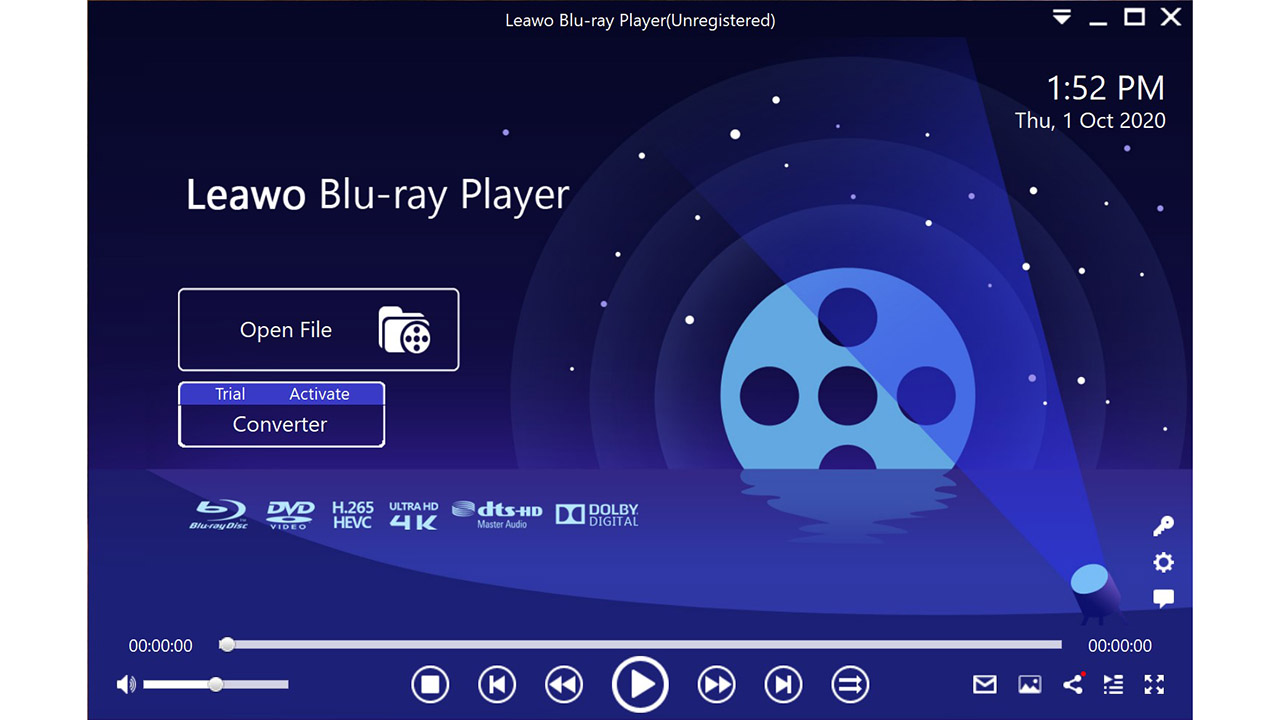Click the Blu-ray Disc logo
Image resolution: width=1280 pixels, height=720 pixels.
click(219, 516)
